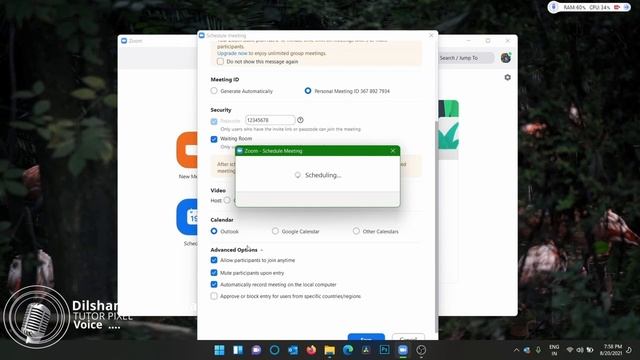
Task: Click the blue Save button
Action: (366, 337)
